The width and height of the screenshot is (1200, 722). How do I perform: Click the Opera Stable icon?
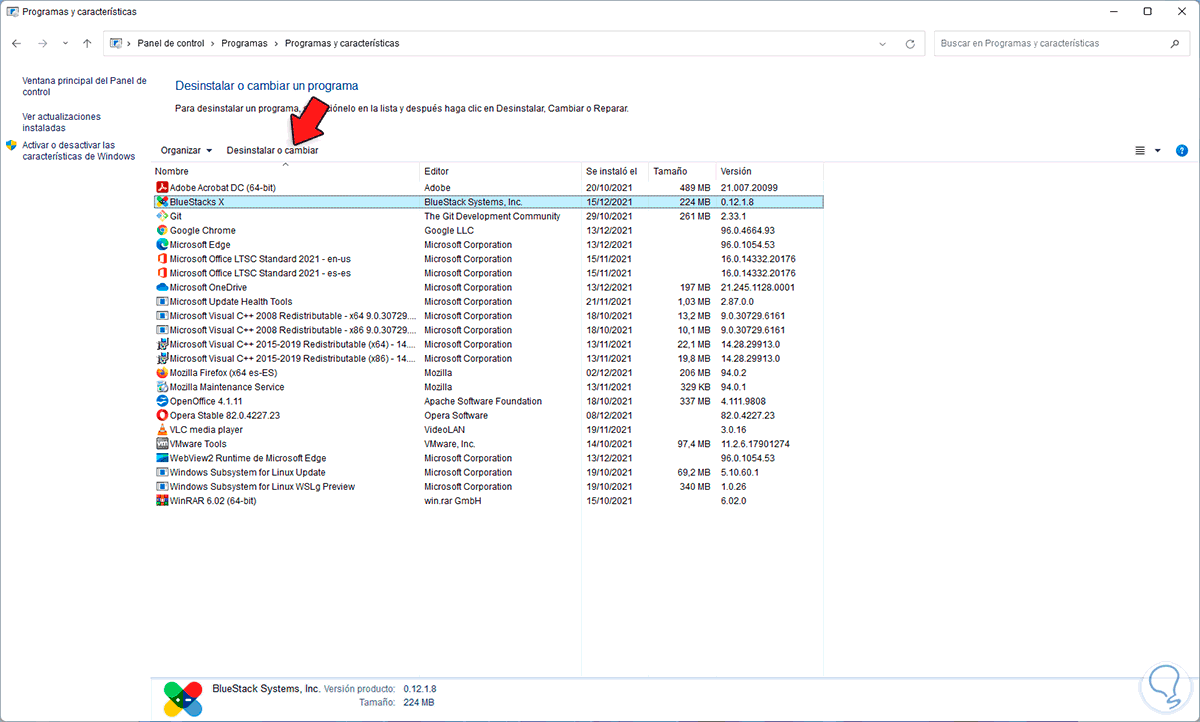pos(162,415)
